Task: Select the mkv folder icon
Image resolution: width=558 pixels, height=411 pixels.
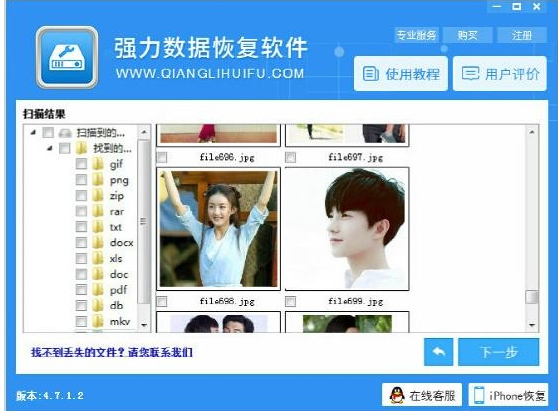Action: click(98, 321)
